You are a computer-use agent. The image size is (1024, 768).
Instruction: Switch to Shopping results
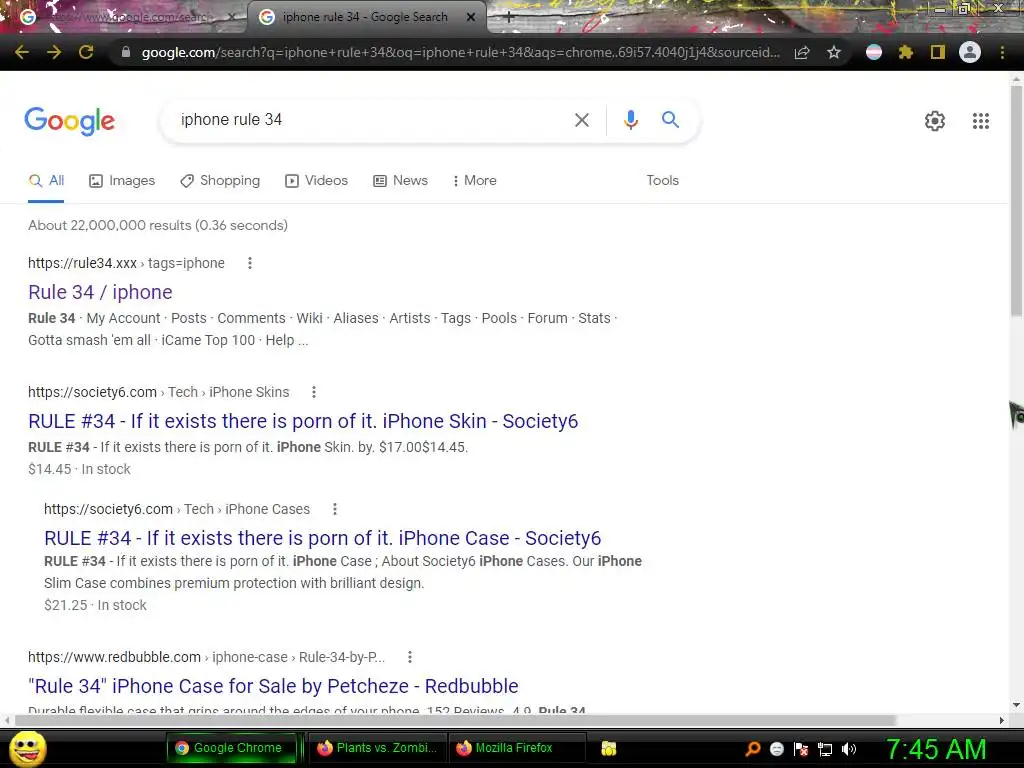[220, 181]
